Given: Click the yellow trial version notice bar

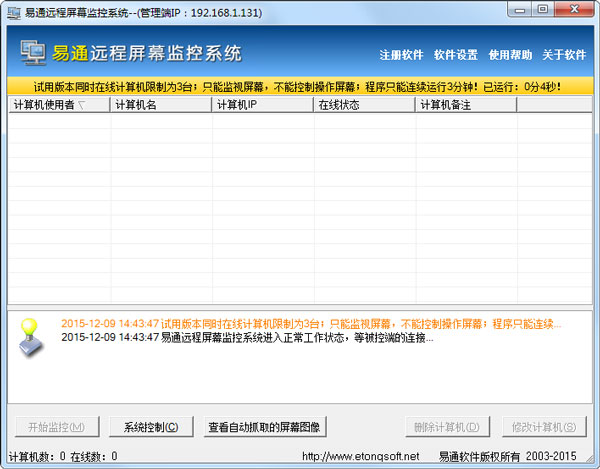Looking at the screenshot, I should coord(300,86).
